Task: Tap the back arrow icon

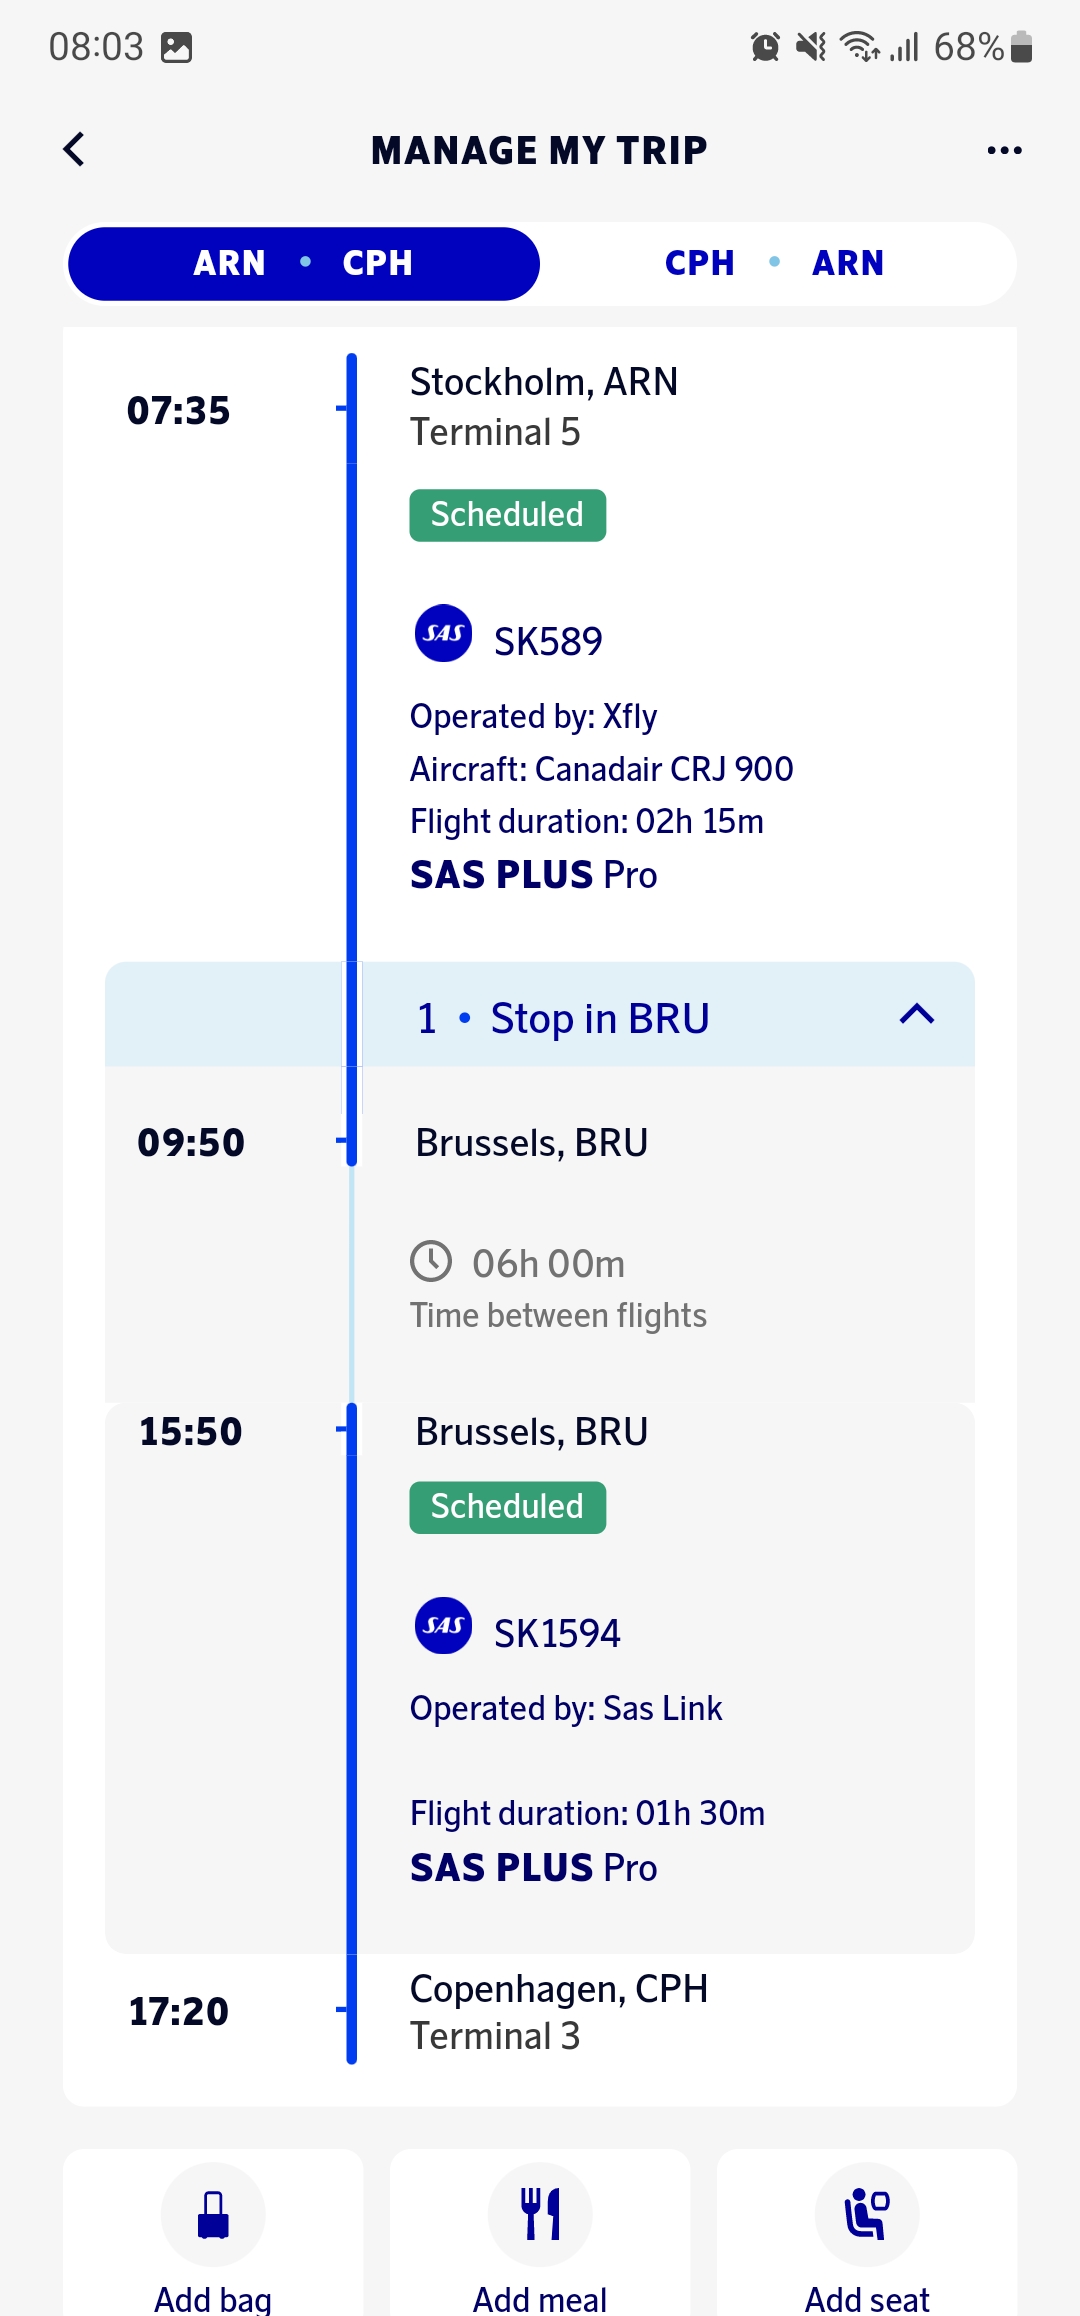Action: tap(74, 150)
